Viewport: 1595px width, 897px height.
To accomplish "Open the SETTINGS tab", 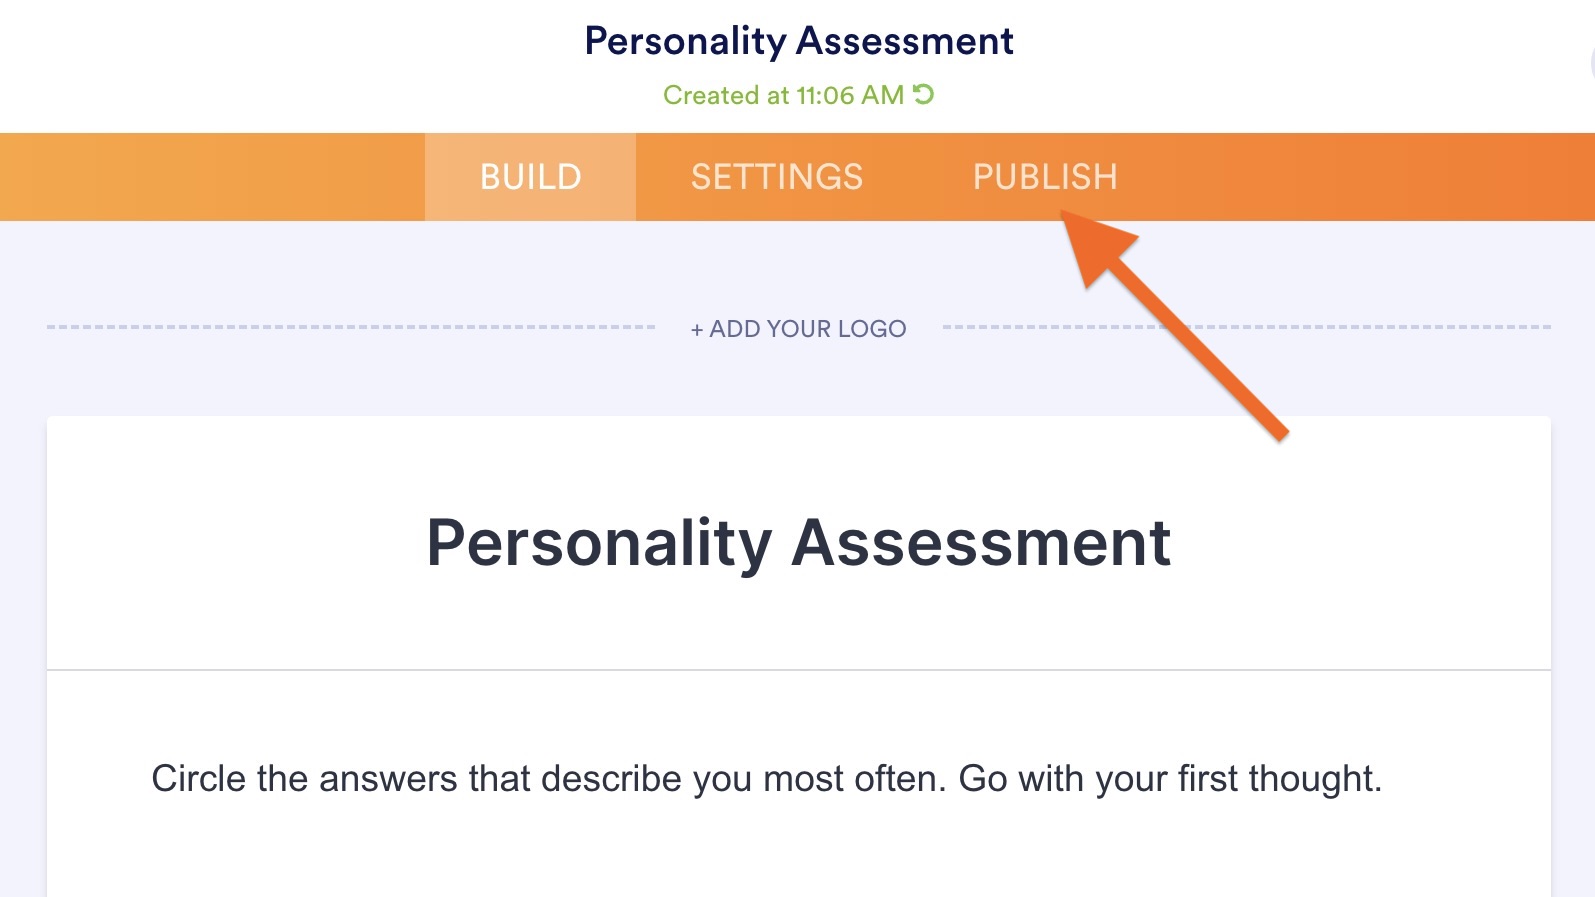I will coord(776,177).
